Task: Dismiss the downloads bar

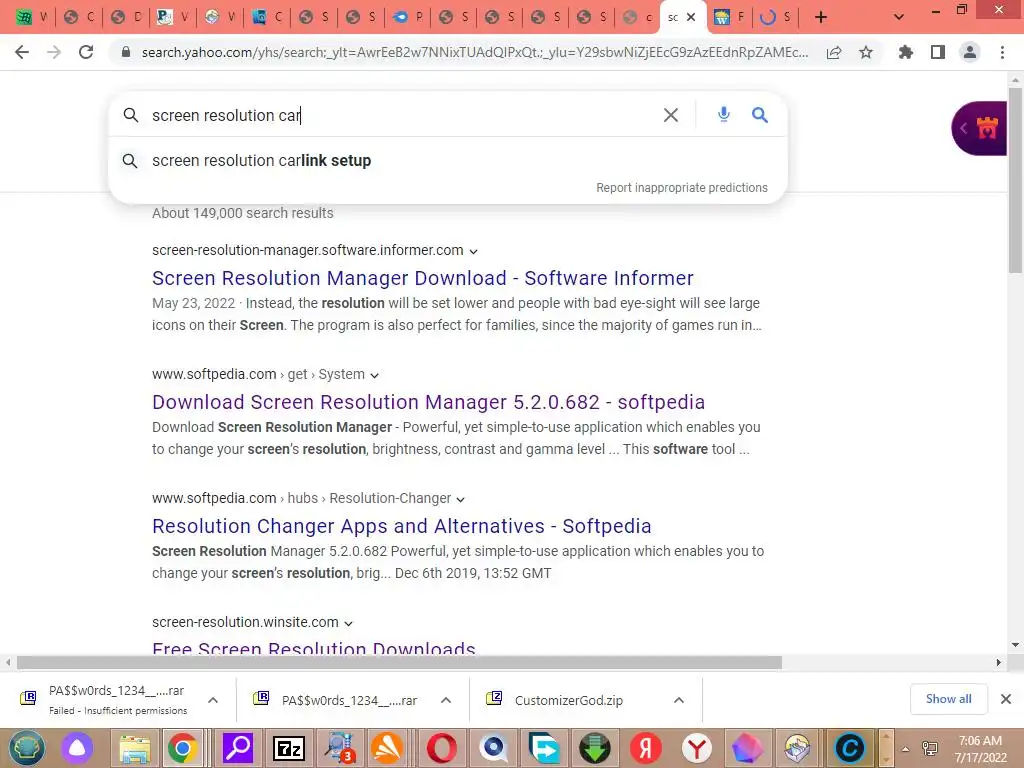Action: (1006, 699)
